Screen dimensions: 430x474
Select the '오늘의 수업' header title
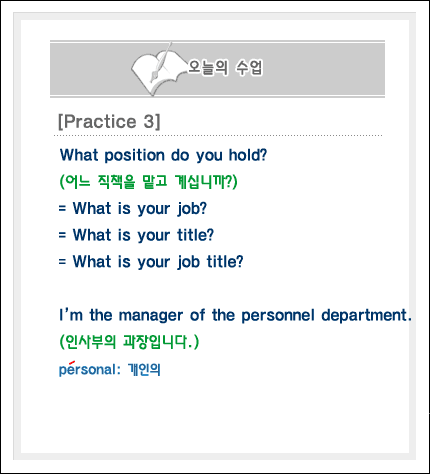tap(226, 68)
